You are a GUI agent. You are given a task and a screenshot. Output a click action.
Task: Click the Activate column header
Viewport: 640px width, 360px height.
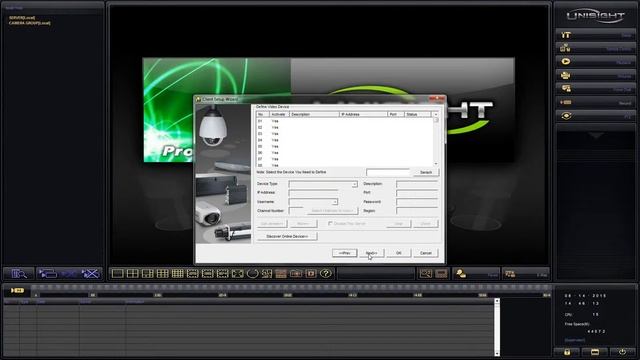tap(279, 114)
